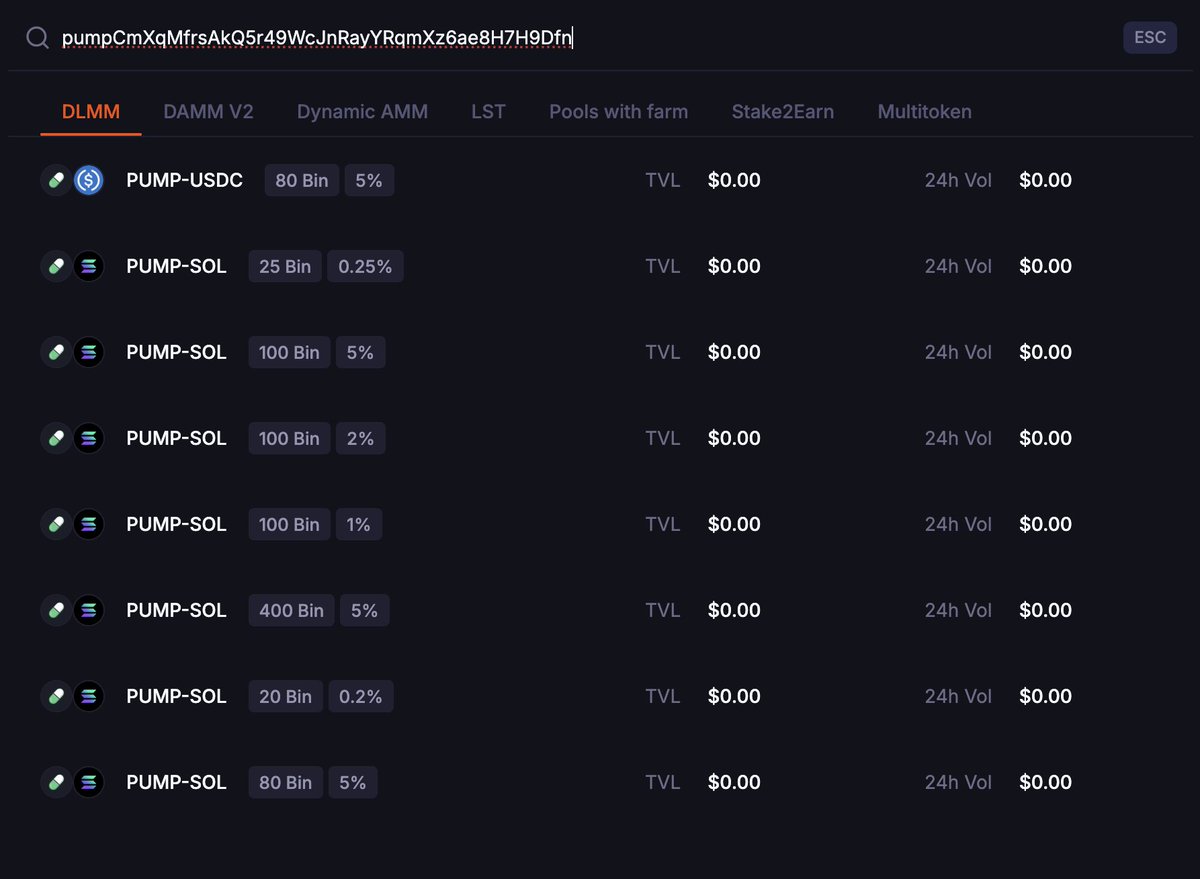The height and width of the screenshot is (879, 1200).
Task: Click the 0.25% fee badge
Action: pyautogui.click(x=365, y=266)
